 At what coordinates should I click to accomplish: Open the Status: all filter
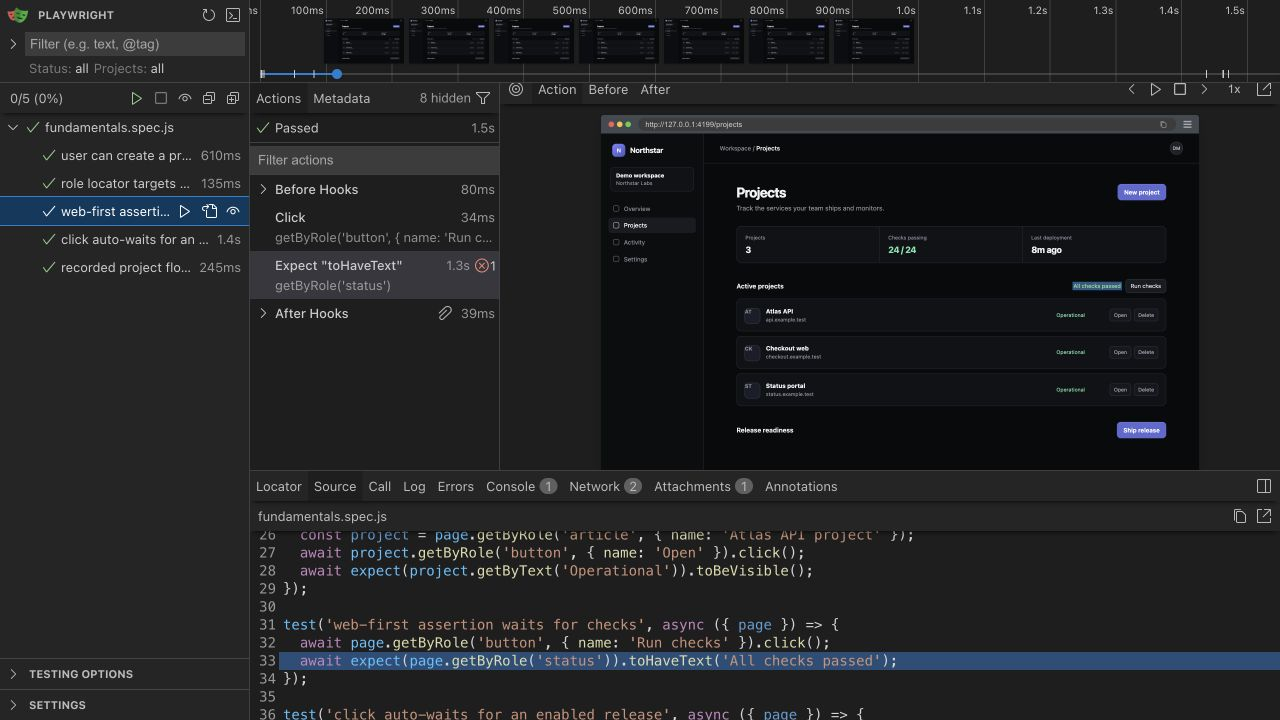(x=59, y=68)
